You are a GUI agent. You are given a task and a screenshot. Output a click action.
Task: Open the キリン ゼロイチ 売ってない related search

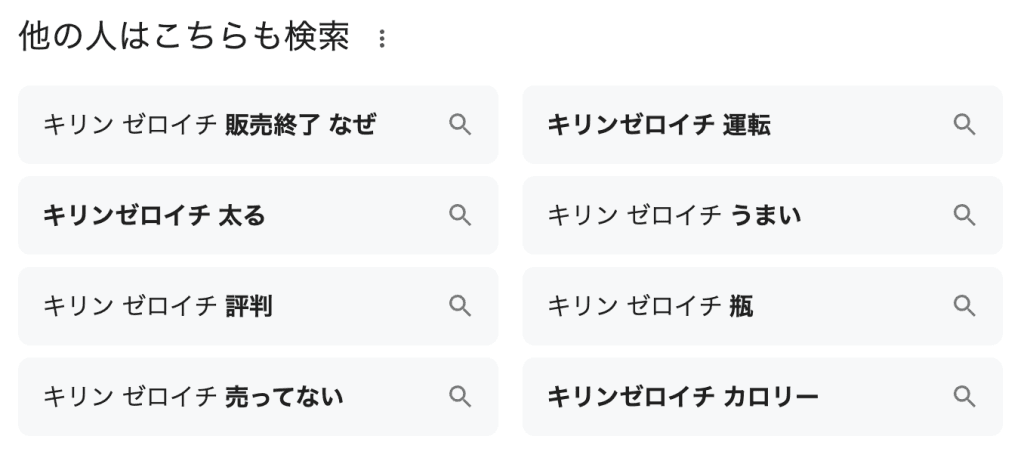(192, 397)
